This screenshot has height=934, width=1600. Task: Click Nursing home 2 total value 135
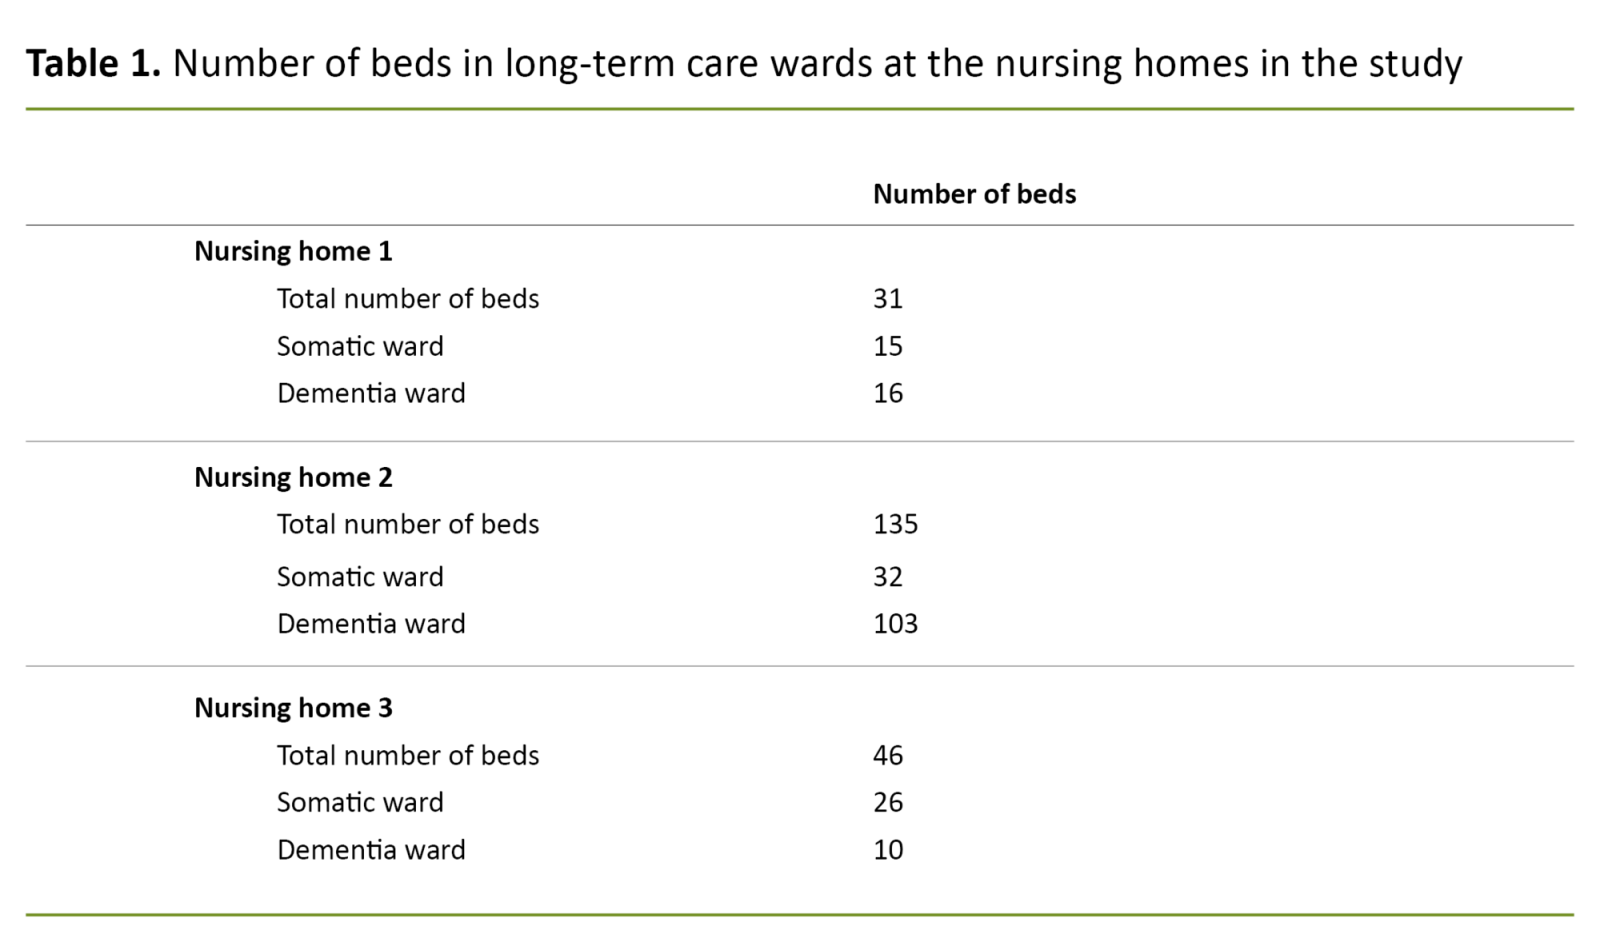coord(895,524)
